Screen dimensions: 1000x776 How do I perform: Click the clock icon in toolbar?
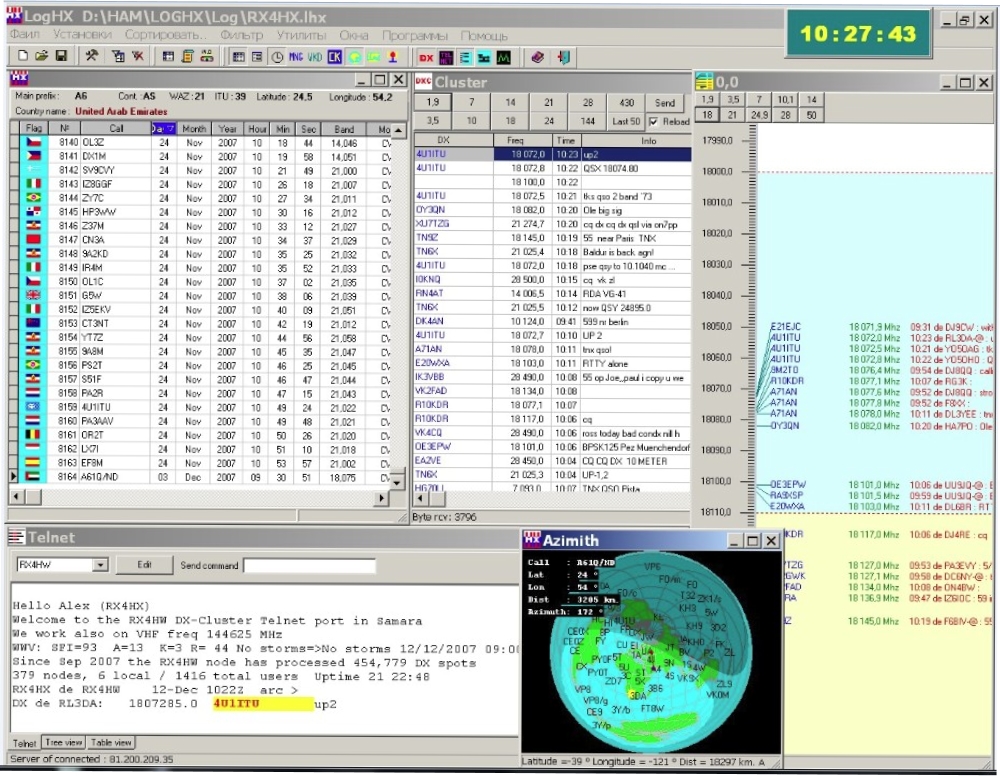click(277, 57)
